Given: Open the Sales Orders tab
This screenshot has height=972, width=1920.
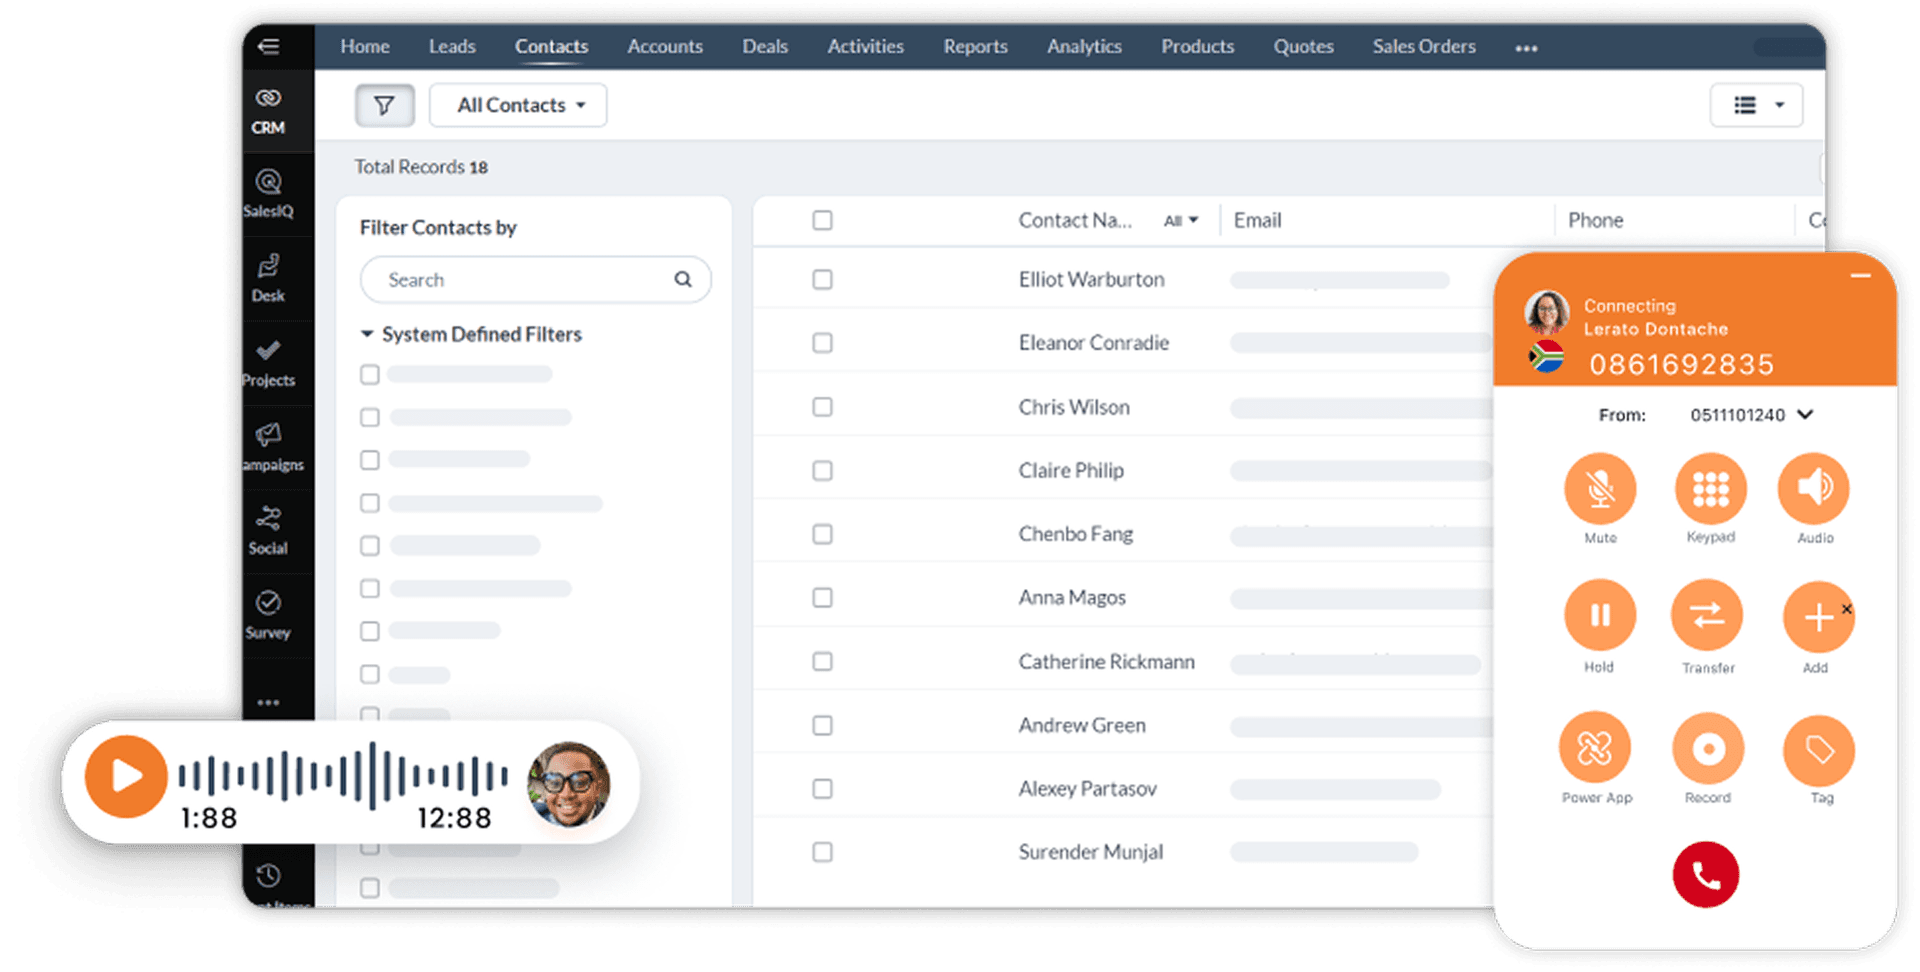Looking at the screenshot, I should (x=1424, y=46).
